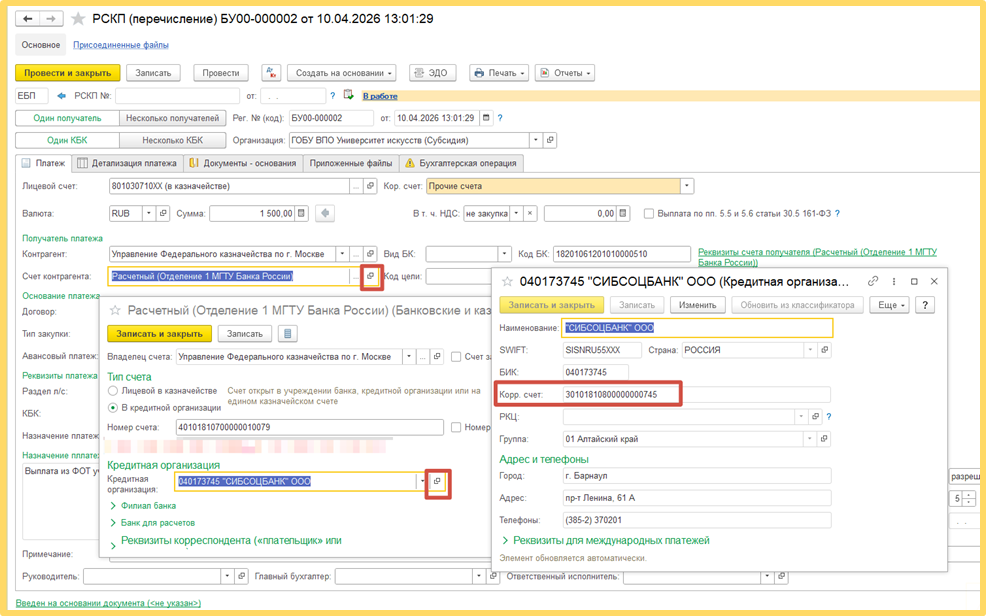Screen dimensions: 986x616
Task: Open calendar picker for registration date
Action: (x=486, y=118)
